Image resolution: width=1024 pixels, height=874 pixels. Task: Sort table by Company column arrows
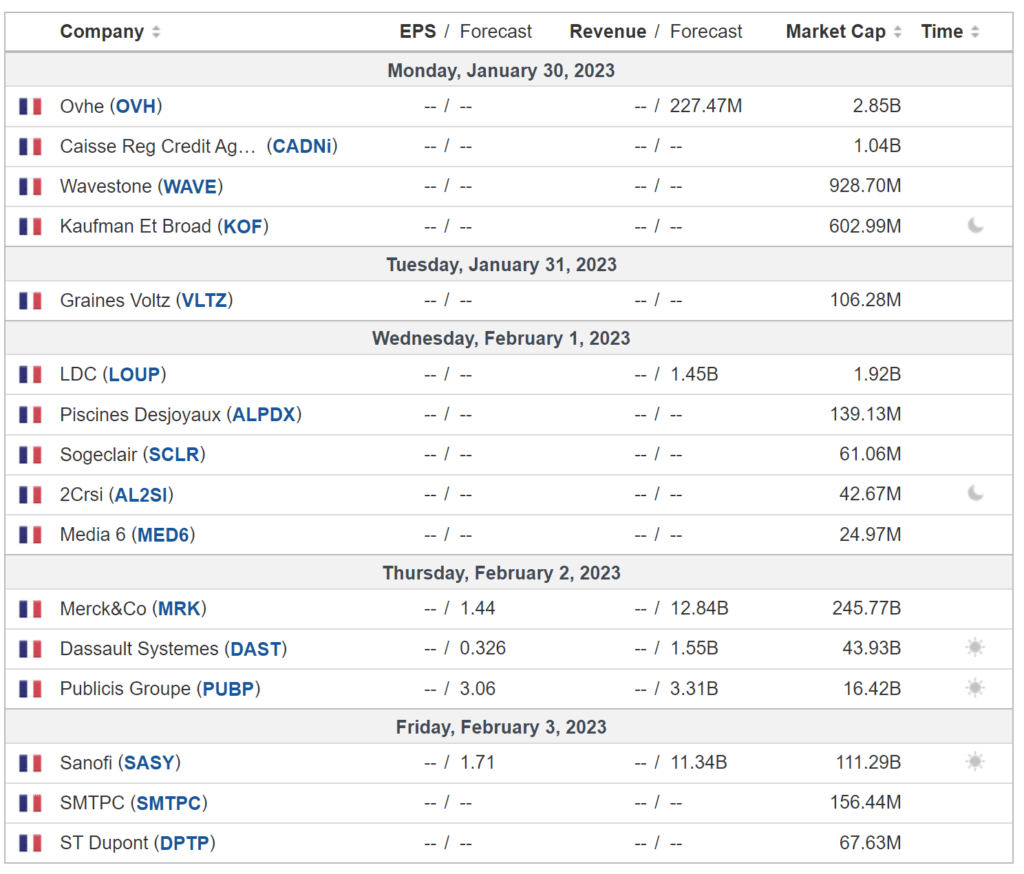(156, 31)
